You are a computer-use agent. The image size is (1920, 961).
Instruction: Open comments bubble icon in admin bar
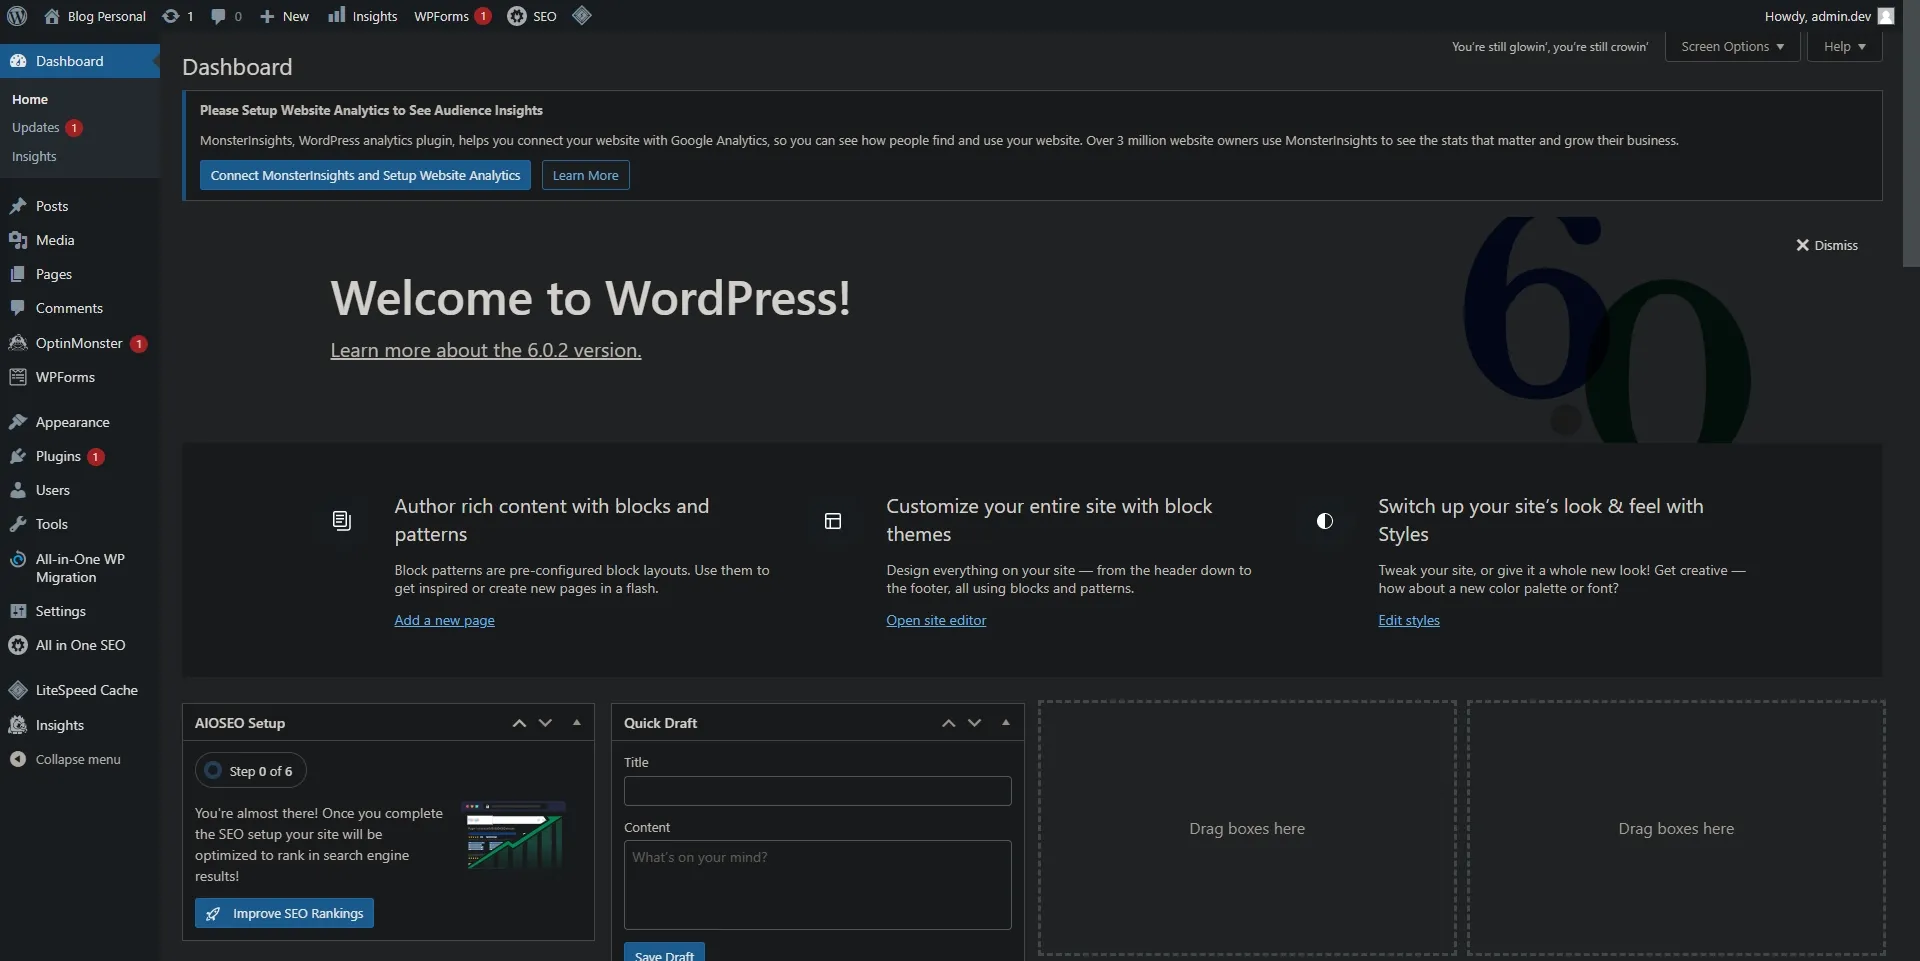point(218,16)
